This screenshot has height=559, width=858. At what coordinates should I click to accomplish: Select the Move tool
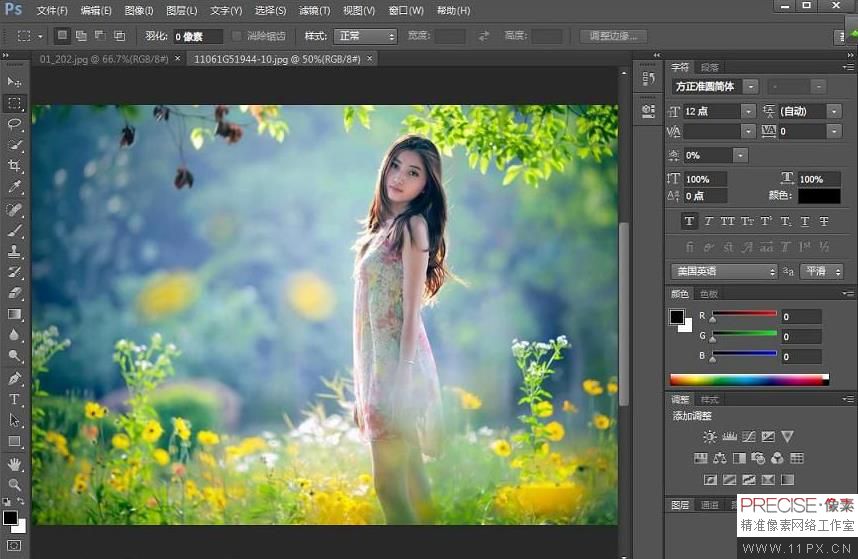(14, 82)
